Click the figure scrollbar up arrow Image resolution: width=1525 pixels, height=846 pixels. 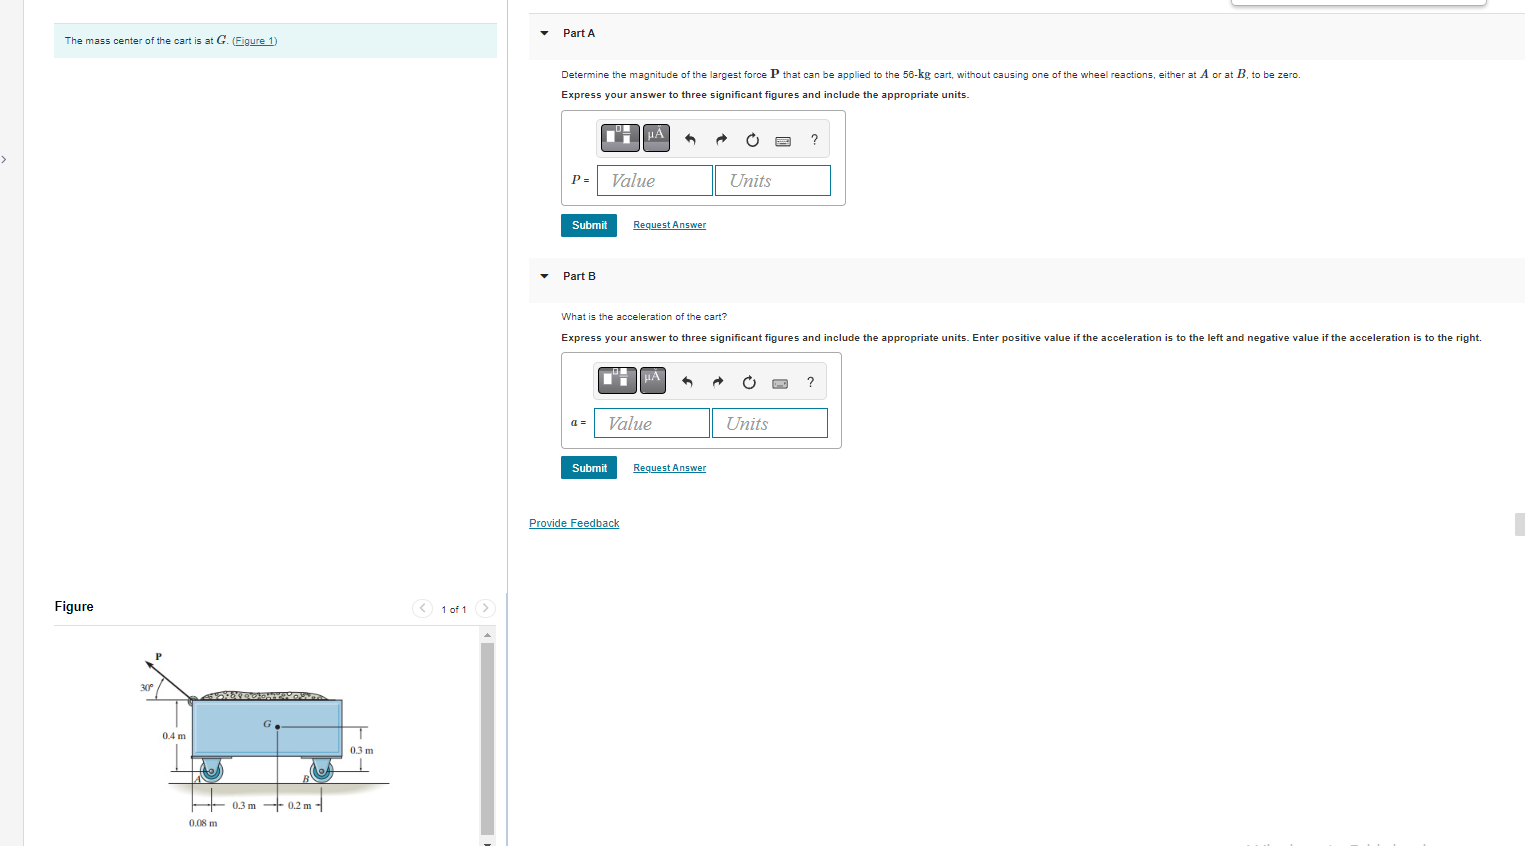click(x=488, y=635)
